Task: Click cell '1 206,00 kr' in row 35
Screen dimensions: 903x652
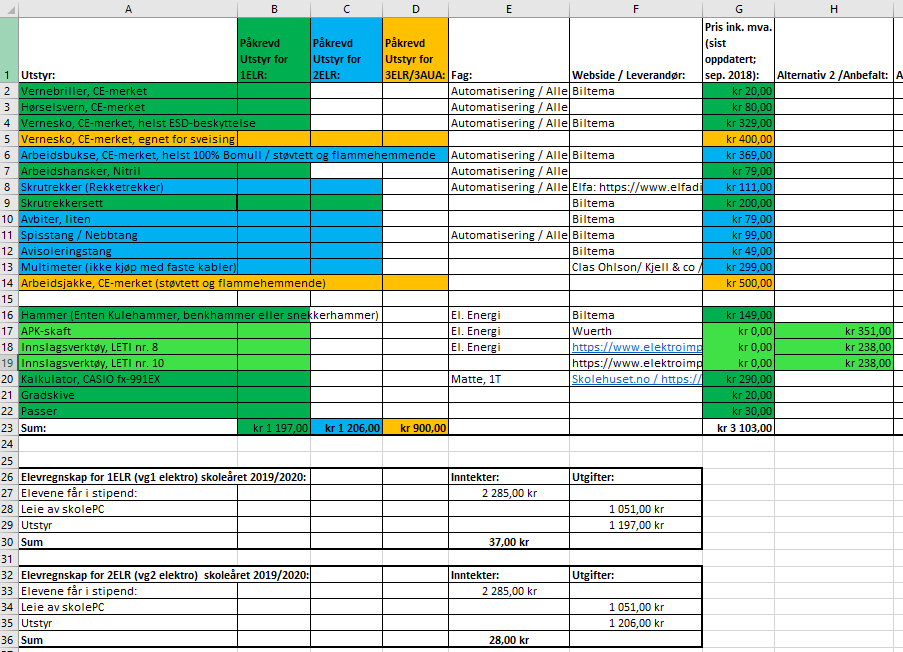Action: pyautogui.click(x=636, y=623)
